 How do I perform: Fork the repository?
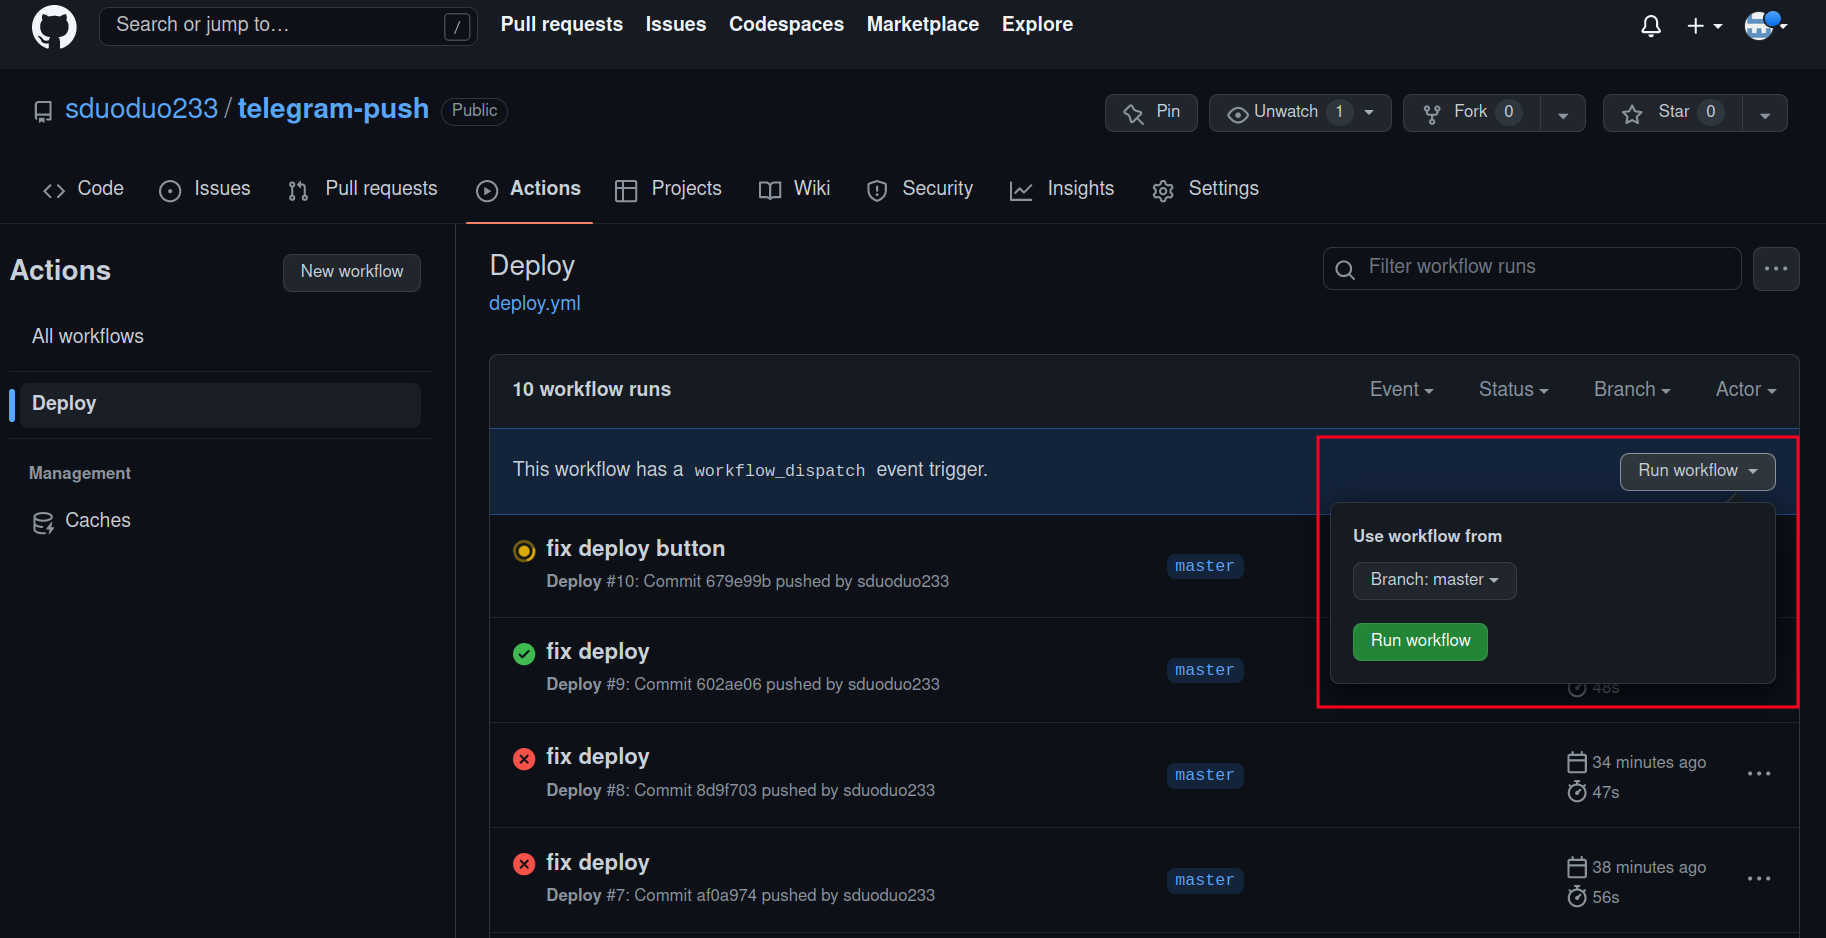(x=1471, y=113)
